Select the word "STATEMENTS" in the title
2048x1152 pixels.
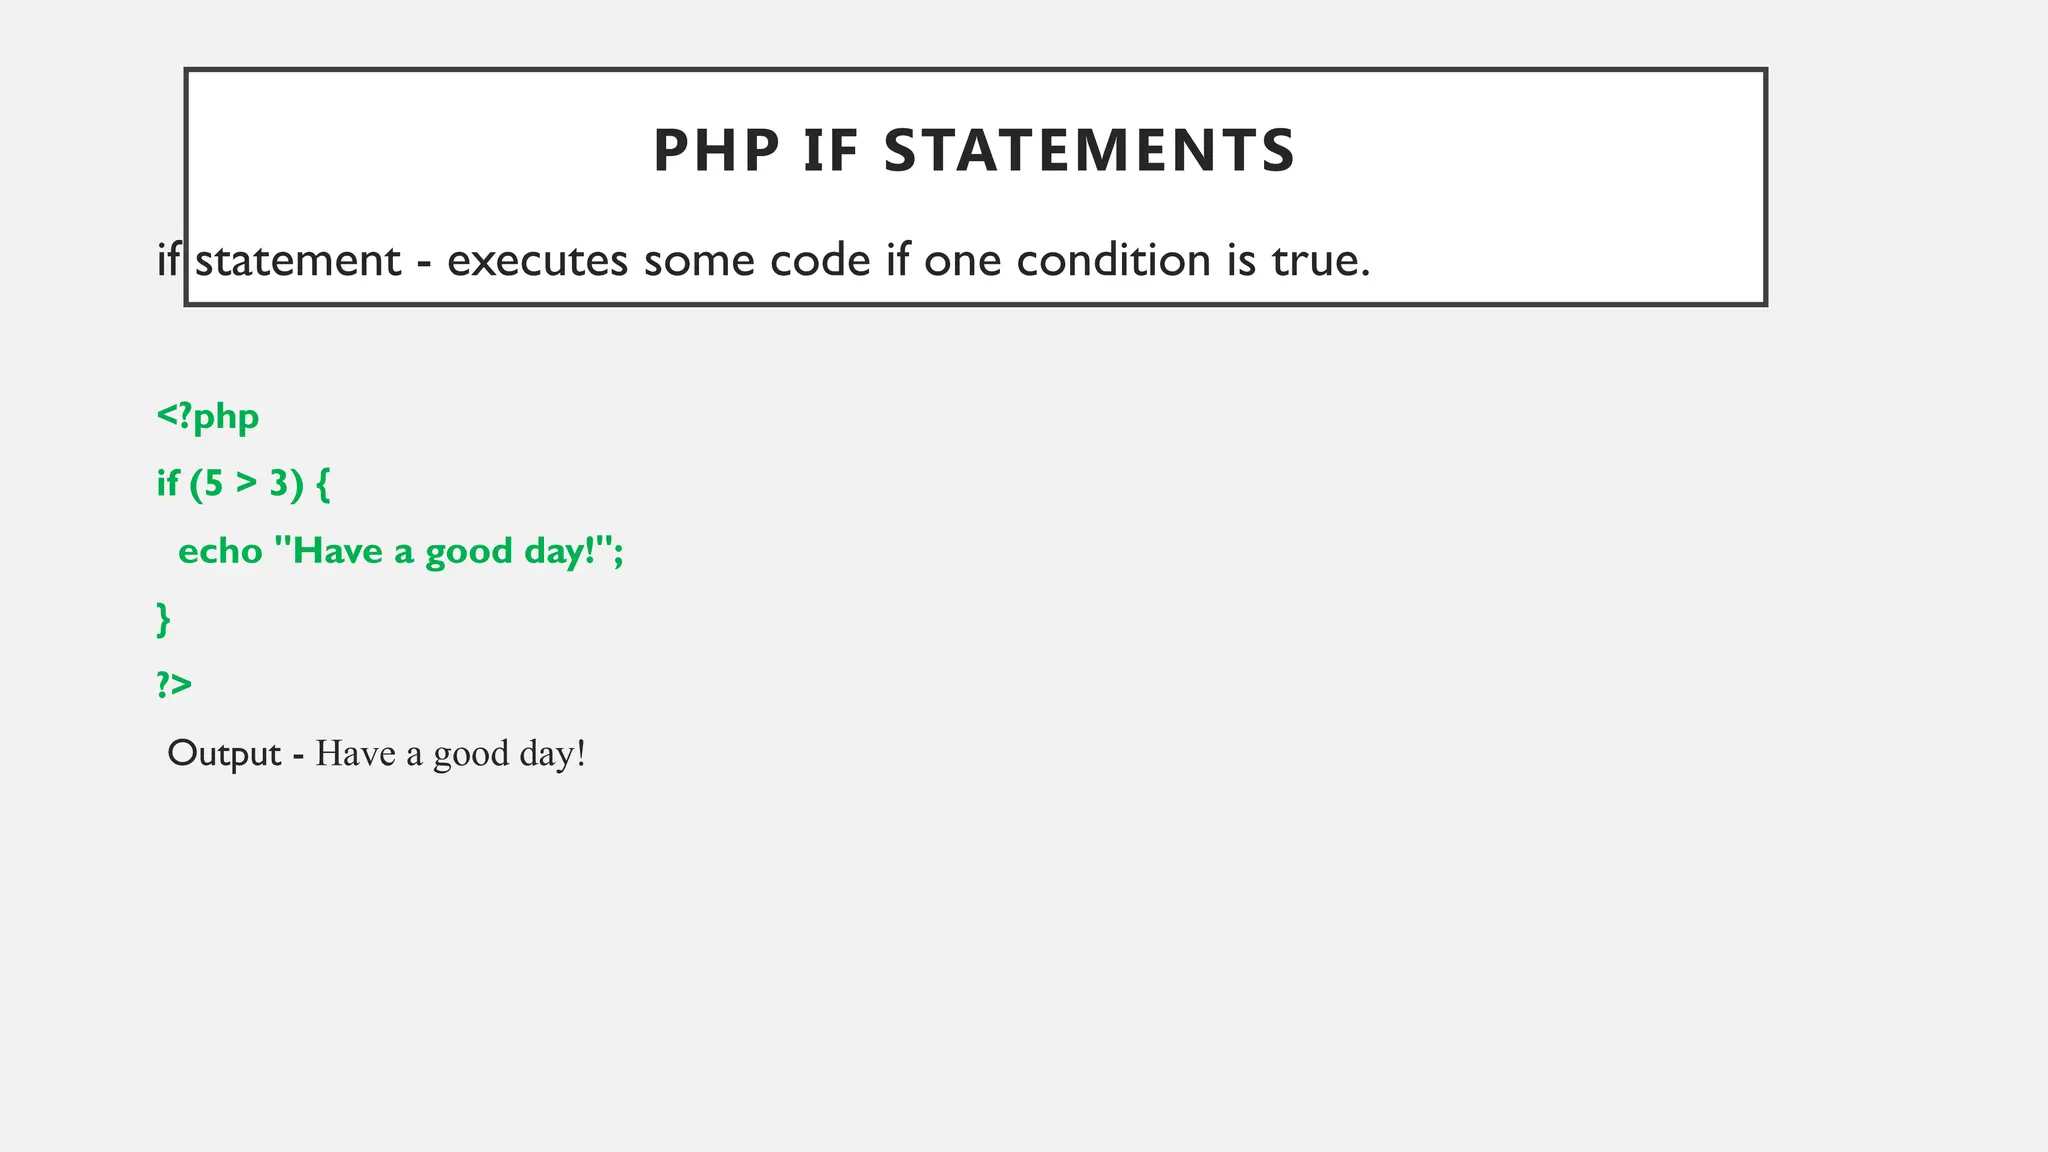1089,152
